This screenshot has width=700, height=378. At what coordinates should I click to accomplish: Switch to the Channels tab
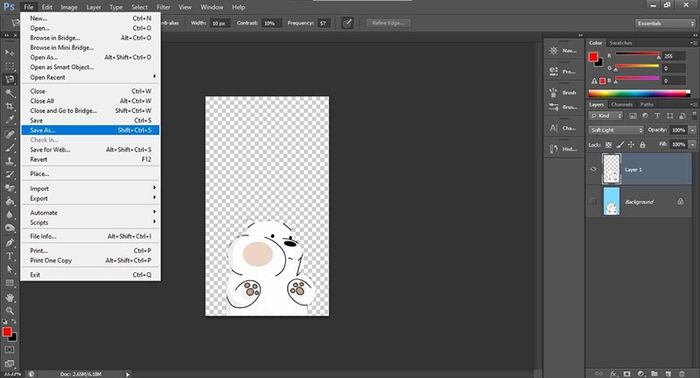click(621, 104)
